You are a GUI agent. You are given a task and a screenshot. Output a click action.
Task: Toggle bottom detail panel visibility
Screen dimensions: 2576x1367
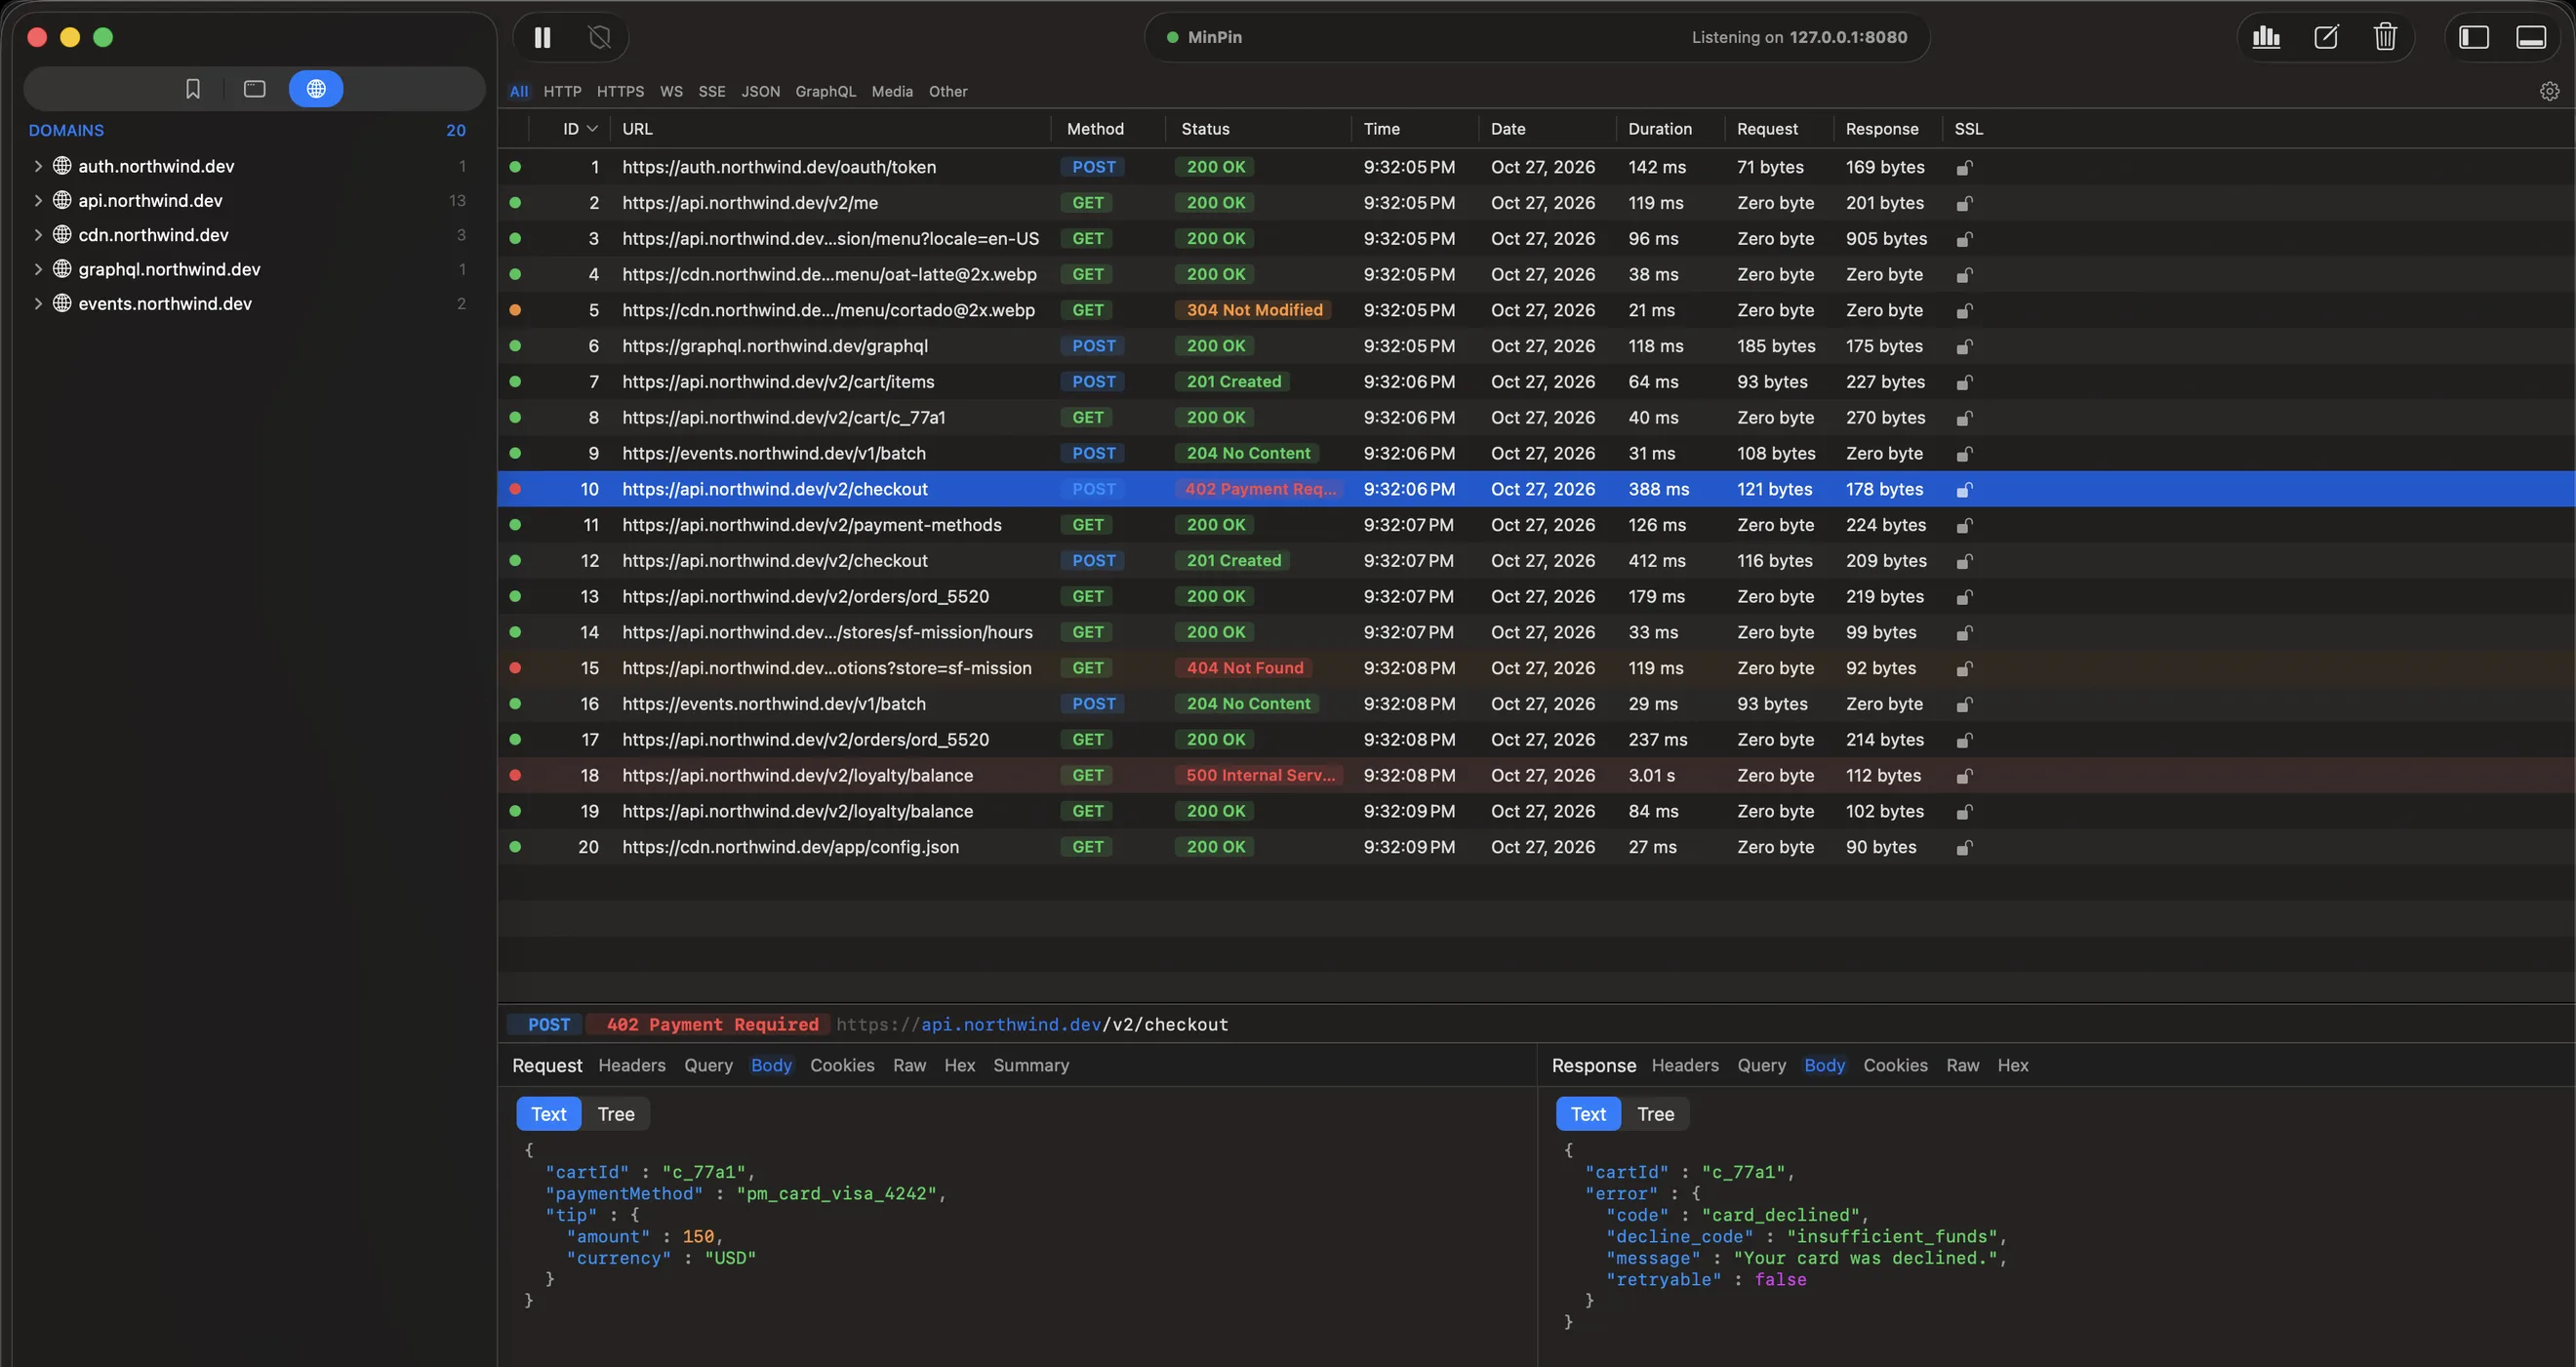tap(2531, 37)
